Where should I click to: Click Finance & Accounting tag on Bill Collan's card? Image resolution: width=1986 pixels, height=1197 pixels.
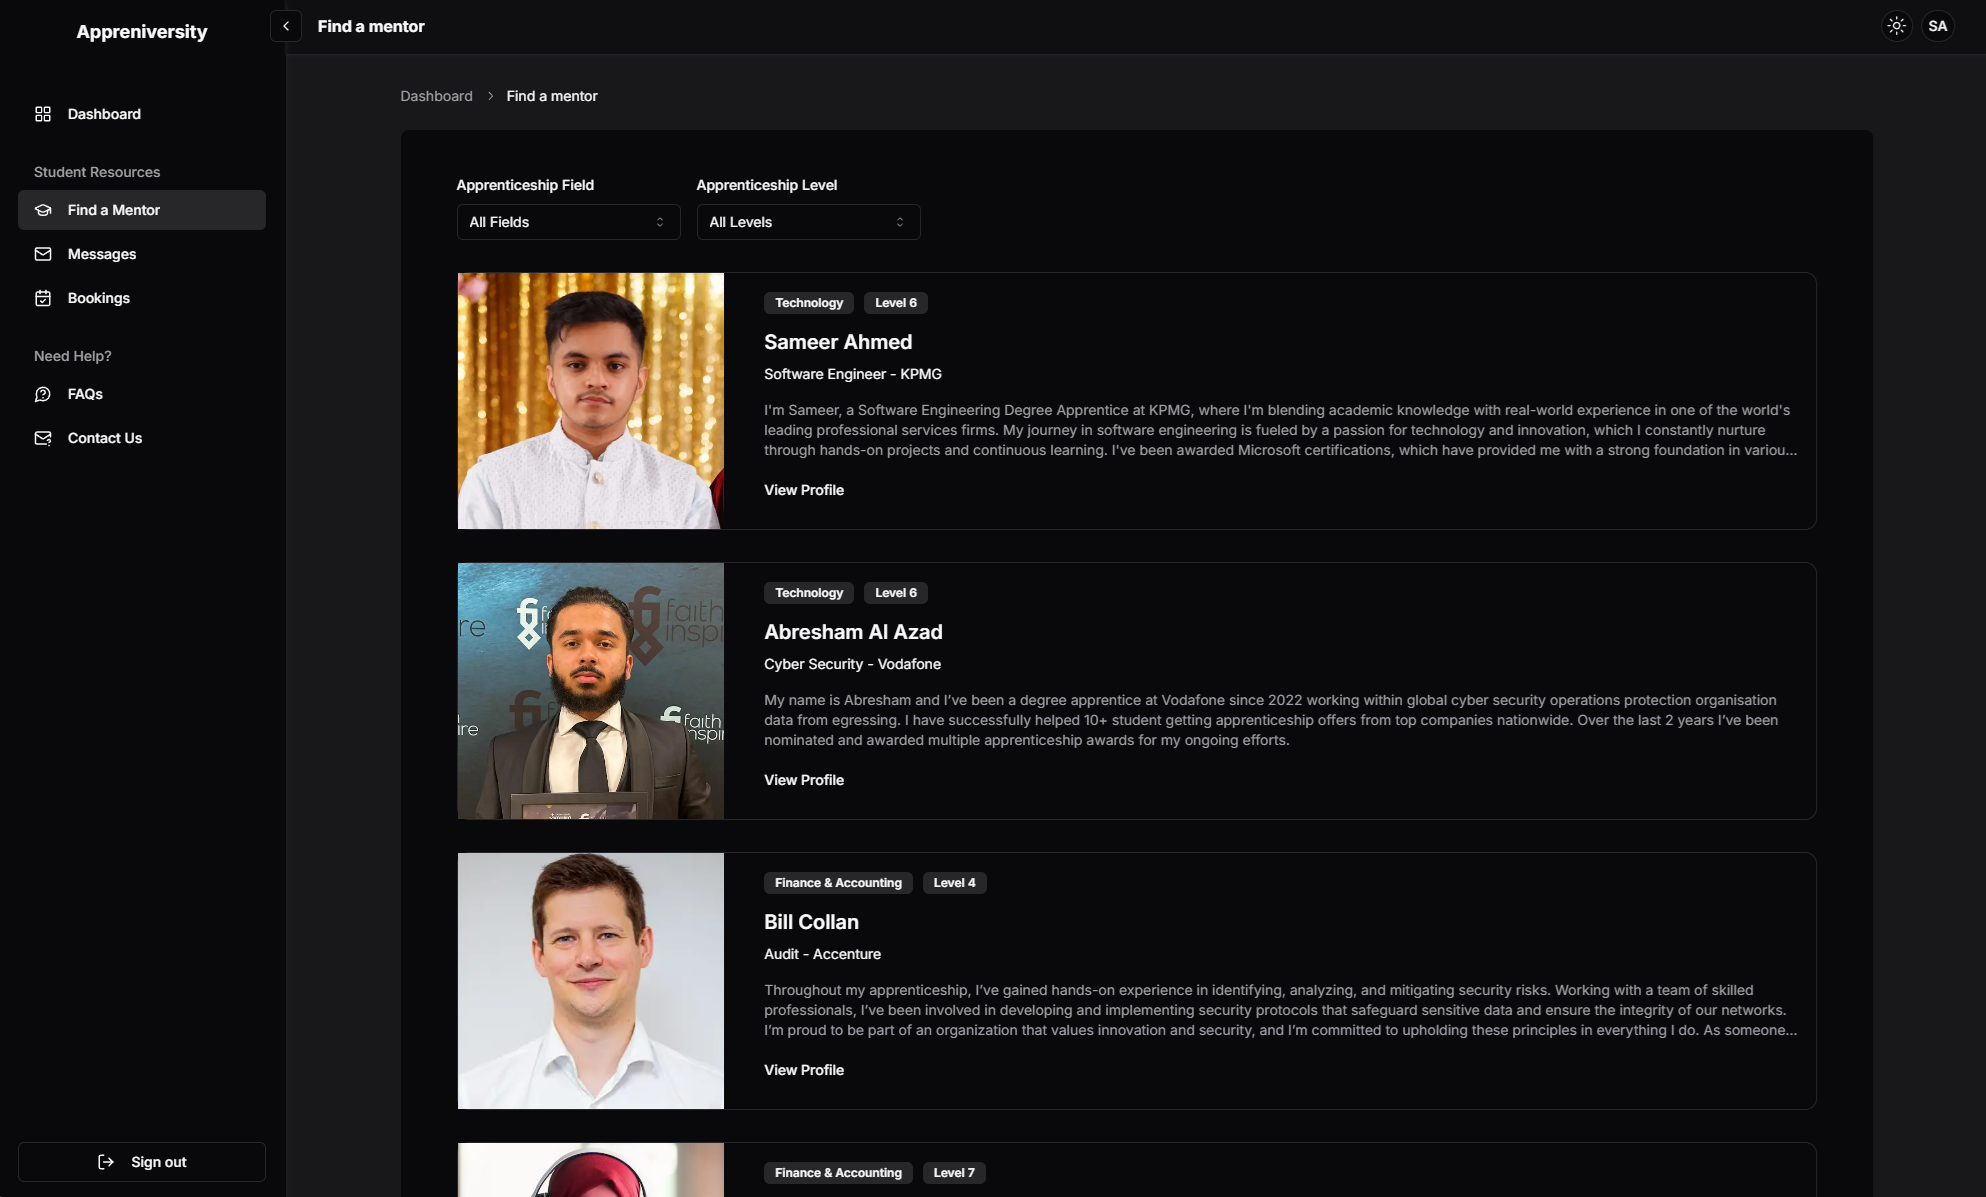[838, 883]
